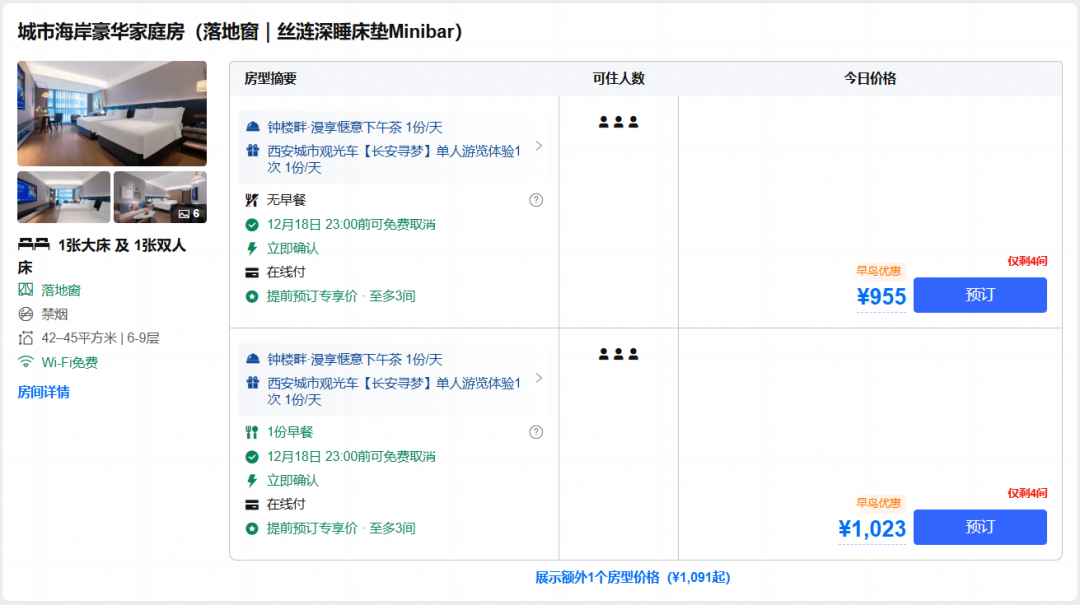Click the room area icon beside 42–45平方米
Viewport: 1080px width, 605px height.
25,338
